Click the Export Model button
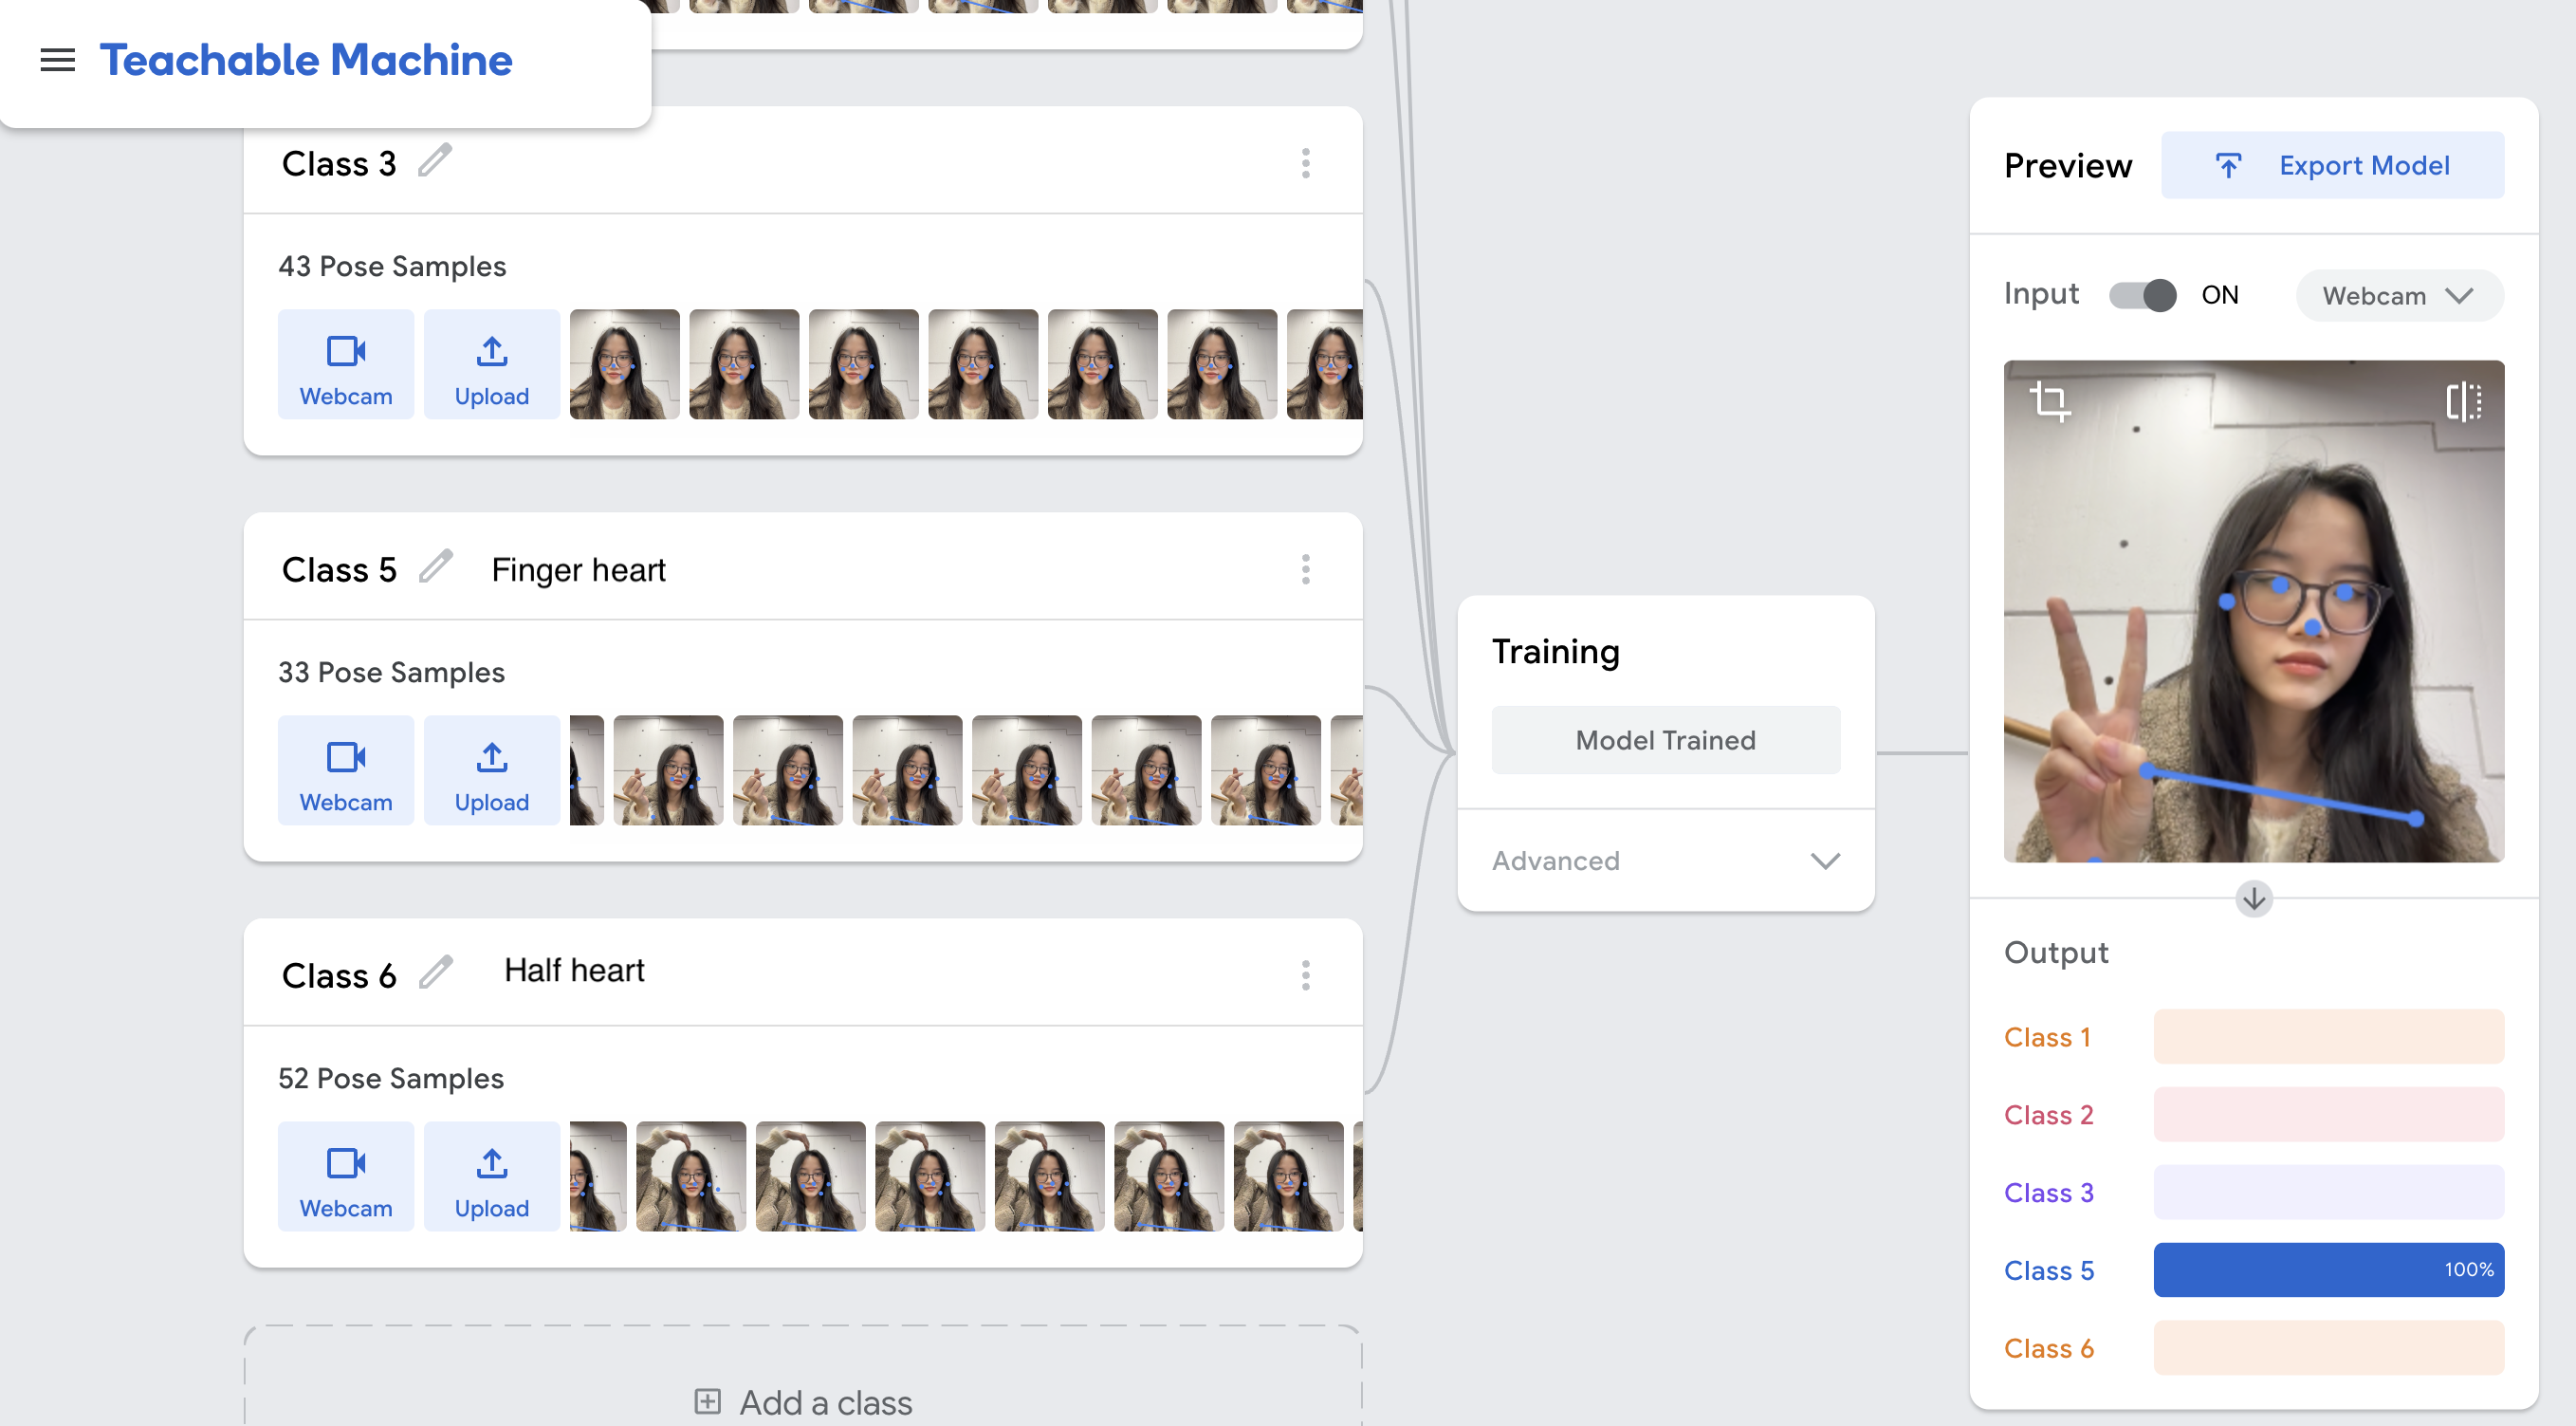Image resolution: width=2576 pixels, height=1426 pixels. coord(2331,165)
